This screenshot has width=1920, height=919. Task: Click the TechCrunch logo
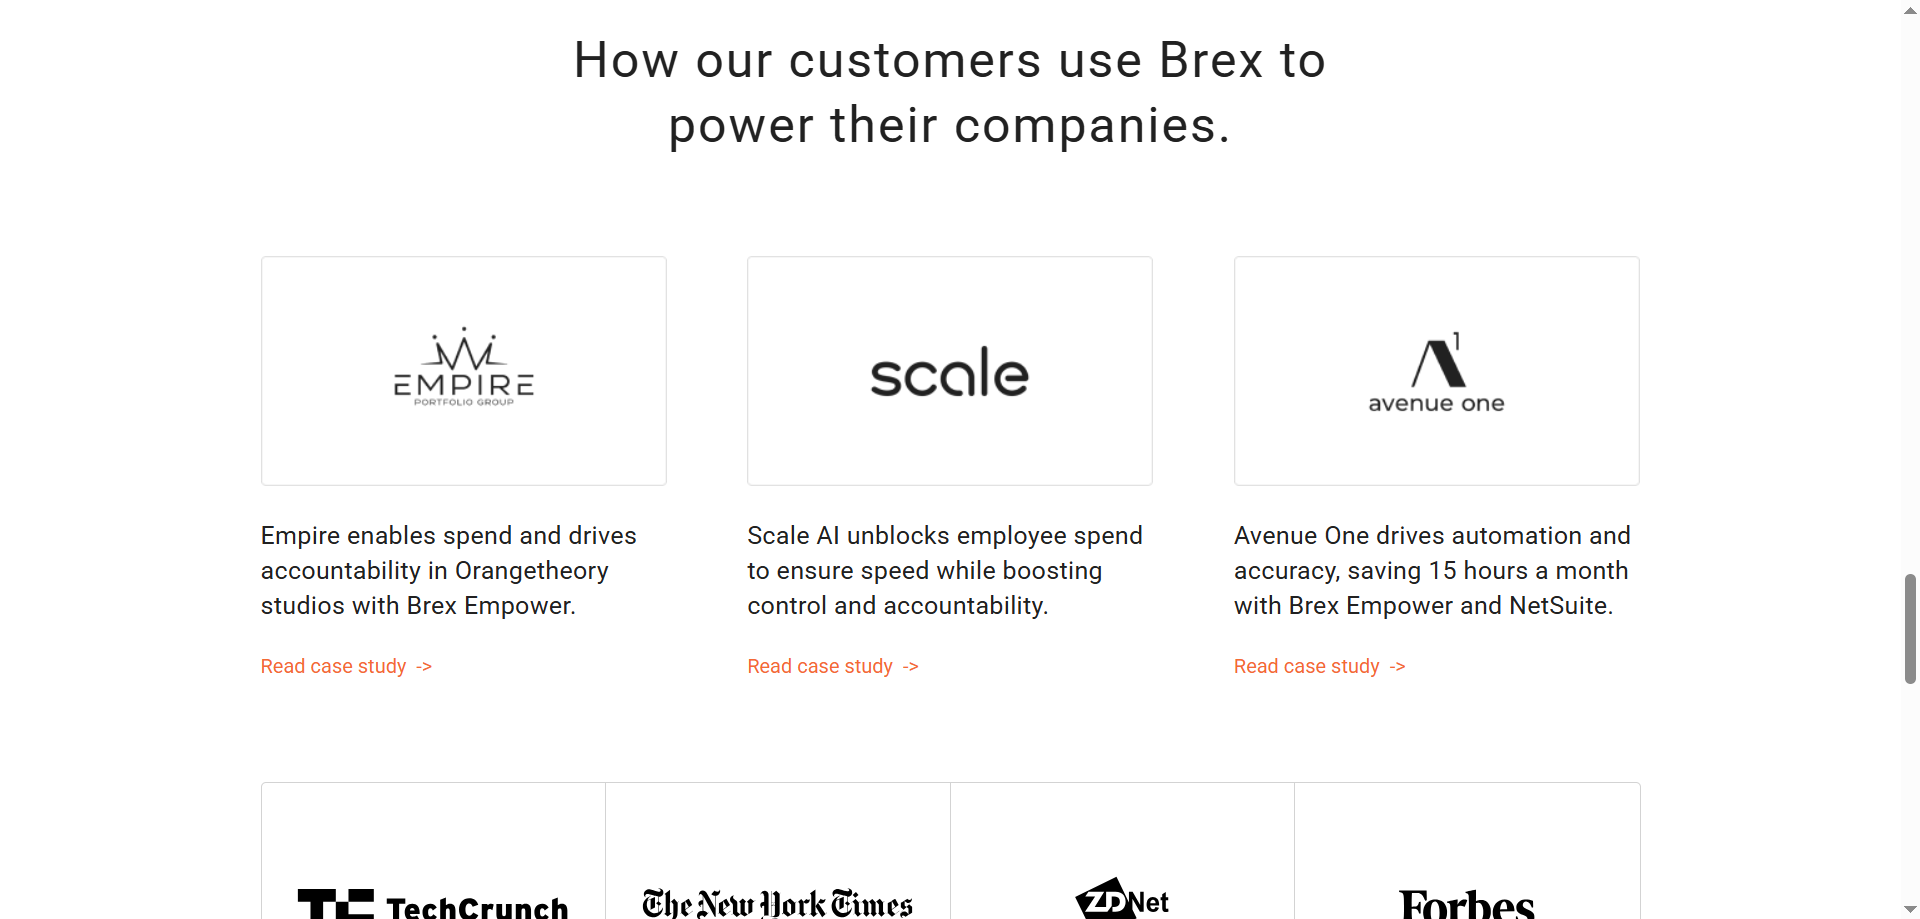[433, 903]
